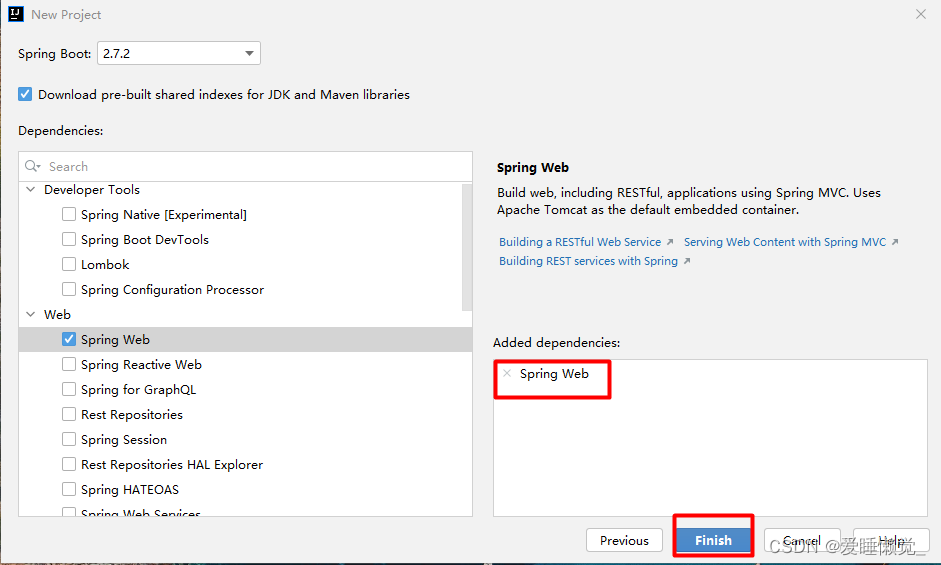Viewport: 941px width, 565px height.
Task: Tick the Spring HATEOAS checkbox
Action: [69, 489]
